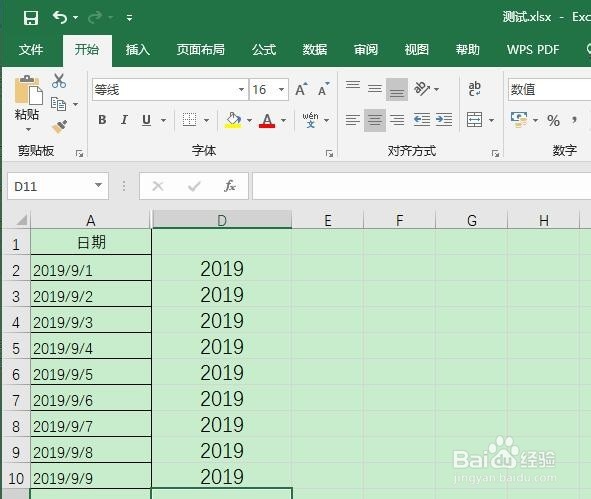Screen dimensions: 591x499
Task: Activate the Format Painter brush
Action: [x=59, y=127]
